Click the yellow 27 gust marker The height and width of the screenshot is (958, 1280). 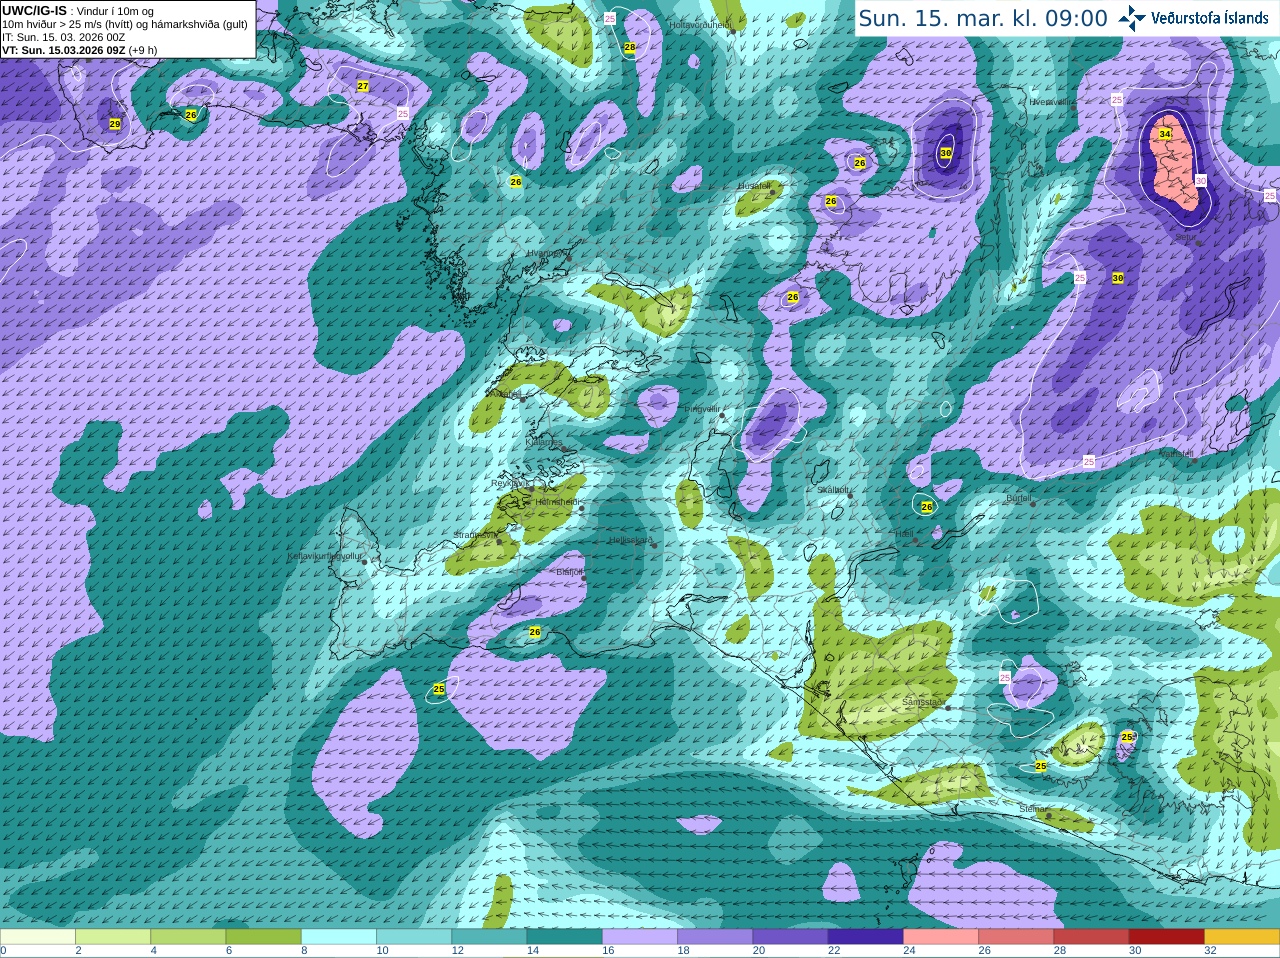(363, 86)
